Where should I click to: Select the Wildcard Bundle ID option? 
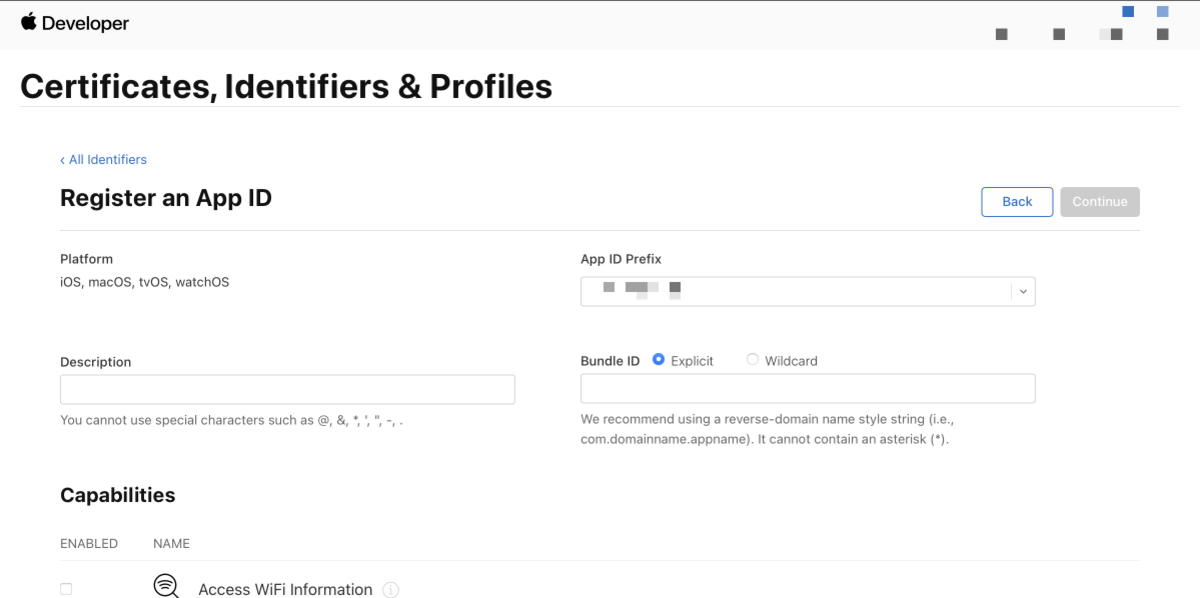752,359
